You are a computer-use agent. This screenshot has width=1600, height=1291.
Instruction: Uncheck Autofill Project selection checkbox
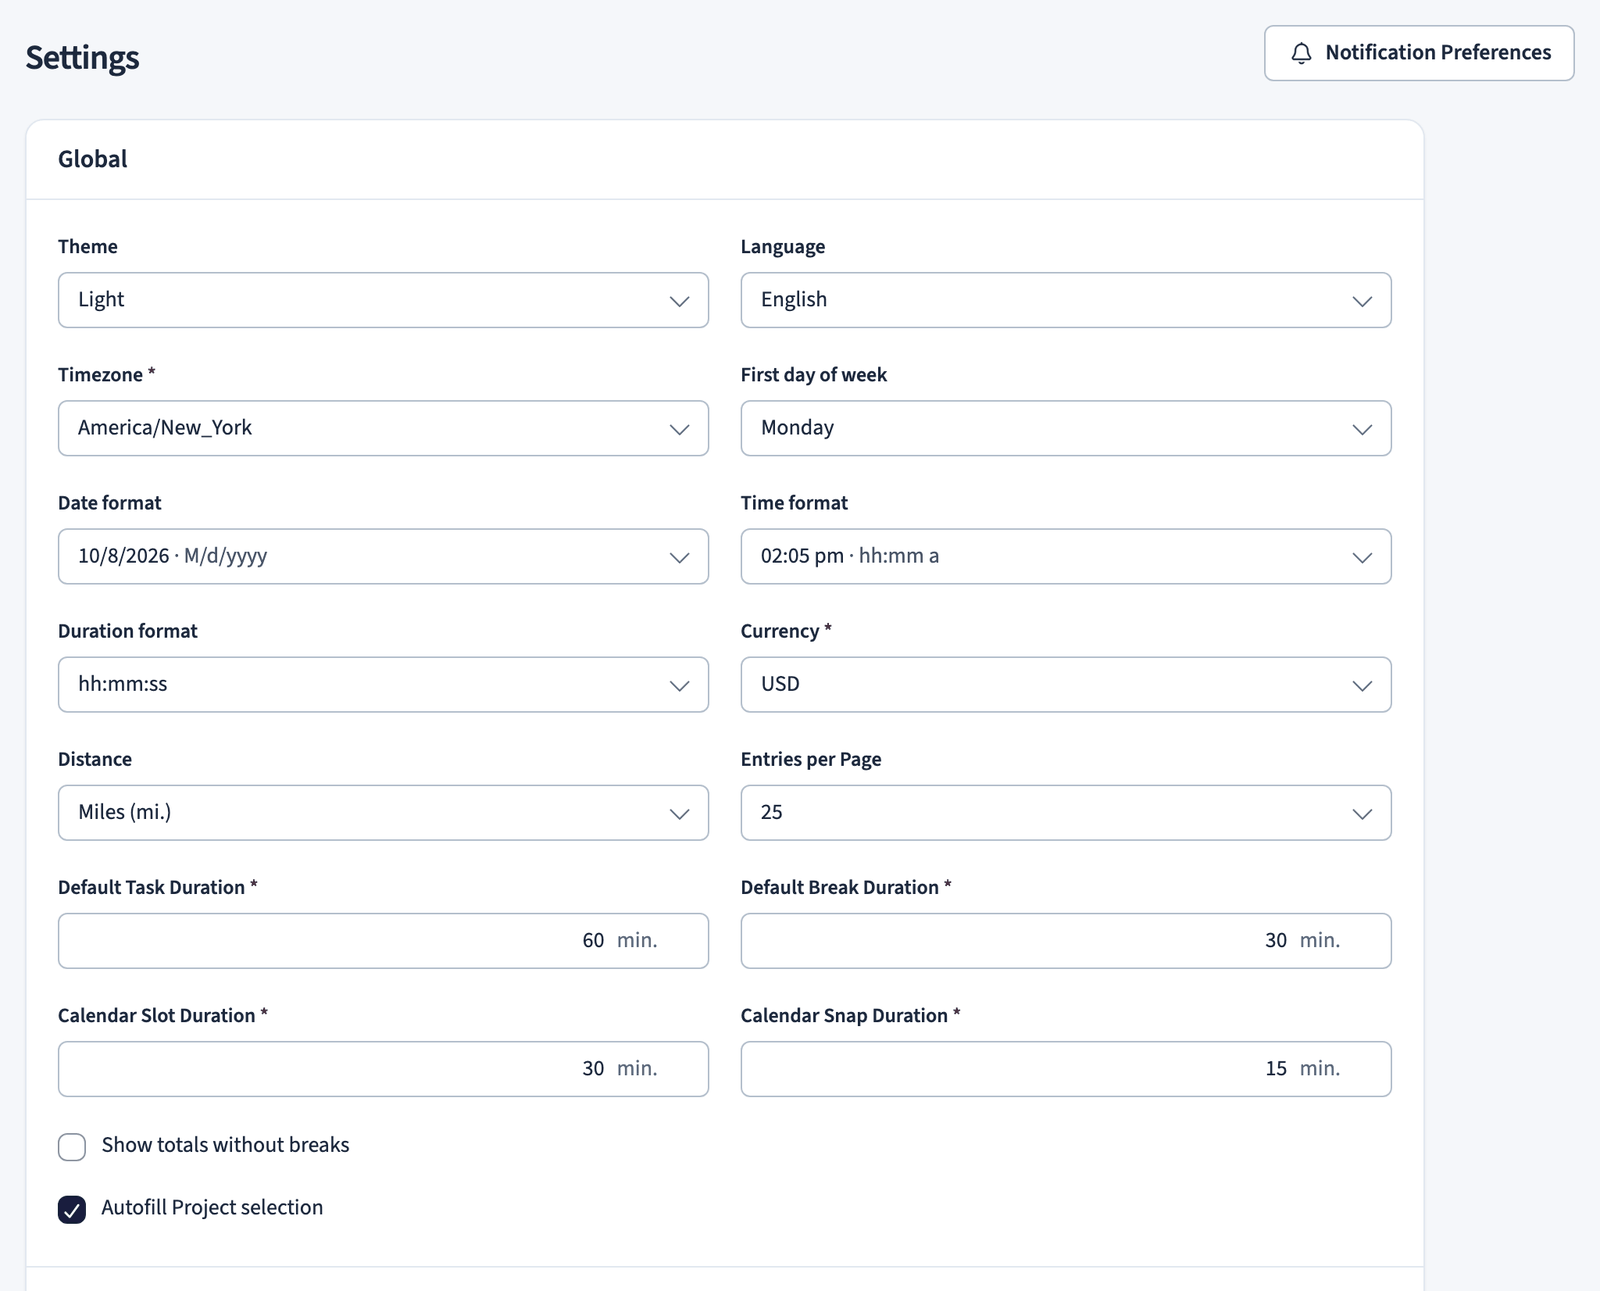coord(72,1209)
